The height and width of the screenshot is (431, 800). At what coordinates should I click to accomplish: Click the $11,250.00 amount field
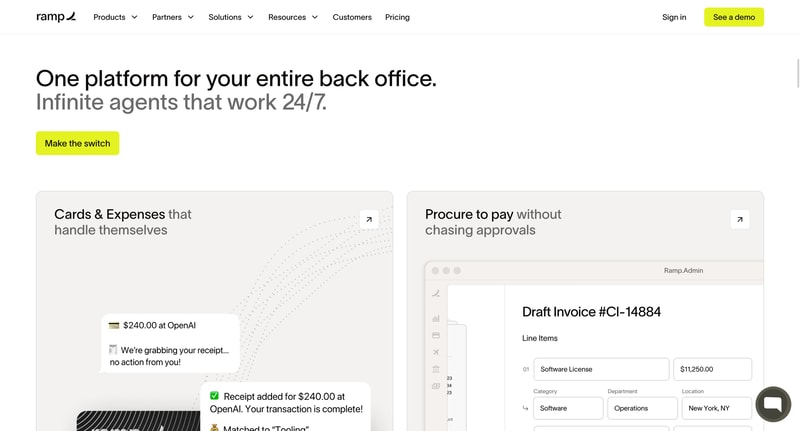point(713,369)
